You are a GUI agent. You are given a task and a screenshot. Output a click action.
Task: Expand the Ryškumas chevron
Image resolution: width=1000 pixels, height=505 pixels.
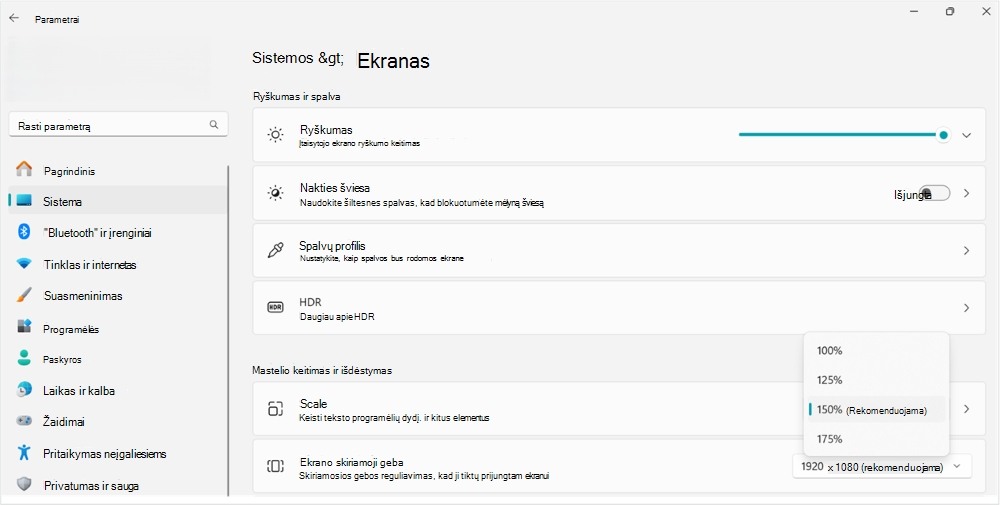pyautogui.click(x=967, y=135)
